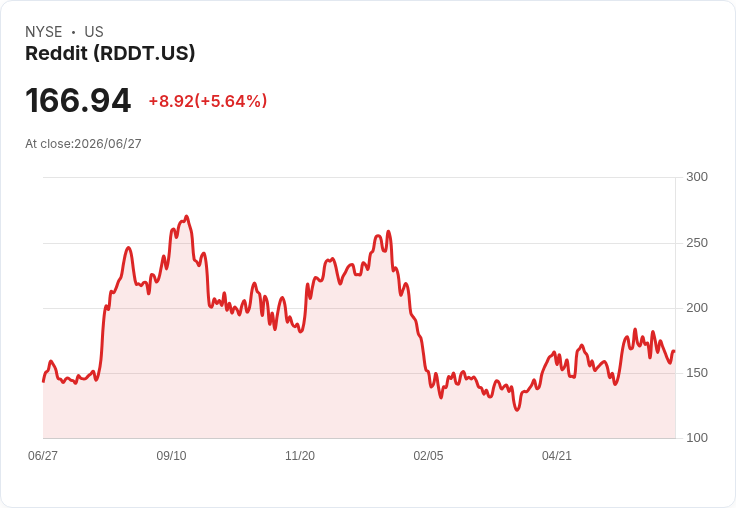Click the NYSE exchange label

click(44, 32)
